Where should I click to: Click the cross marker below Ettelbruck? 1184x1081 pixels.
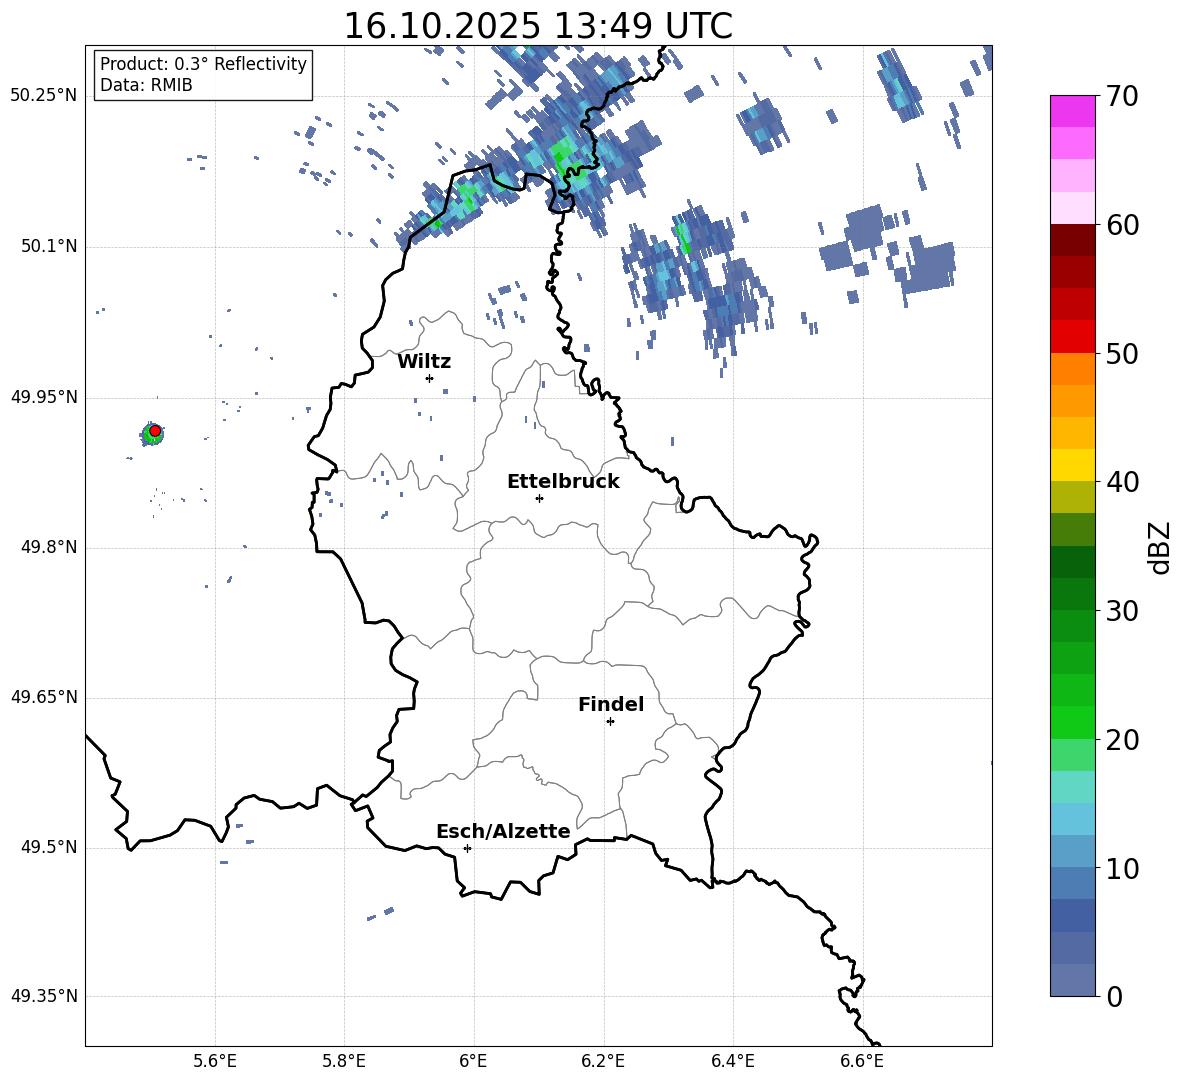pos(539,498)
